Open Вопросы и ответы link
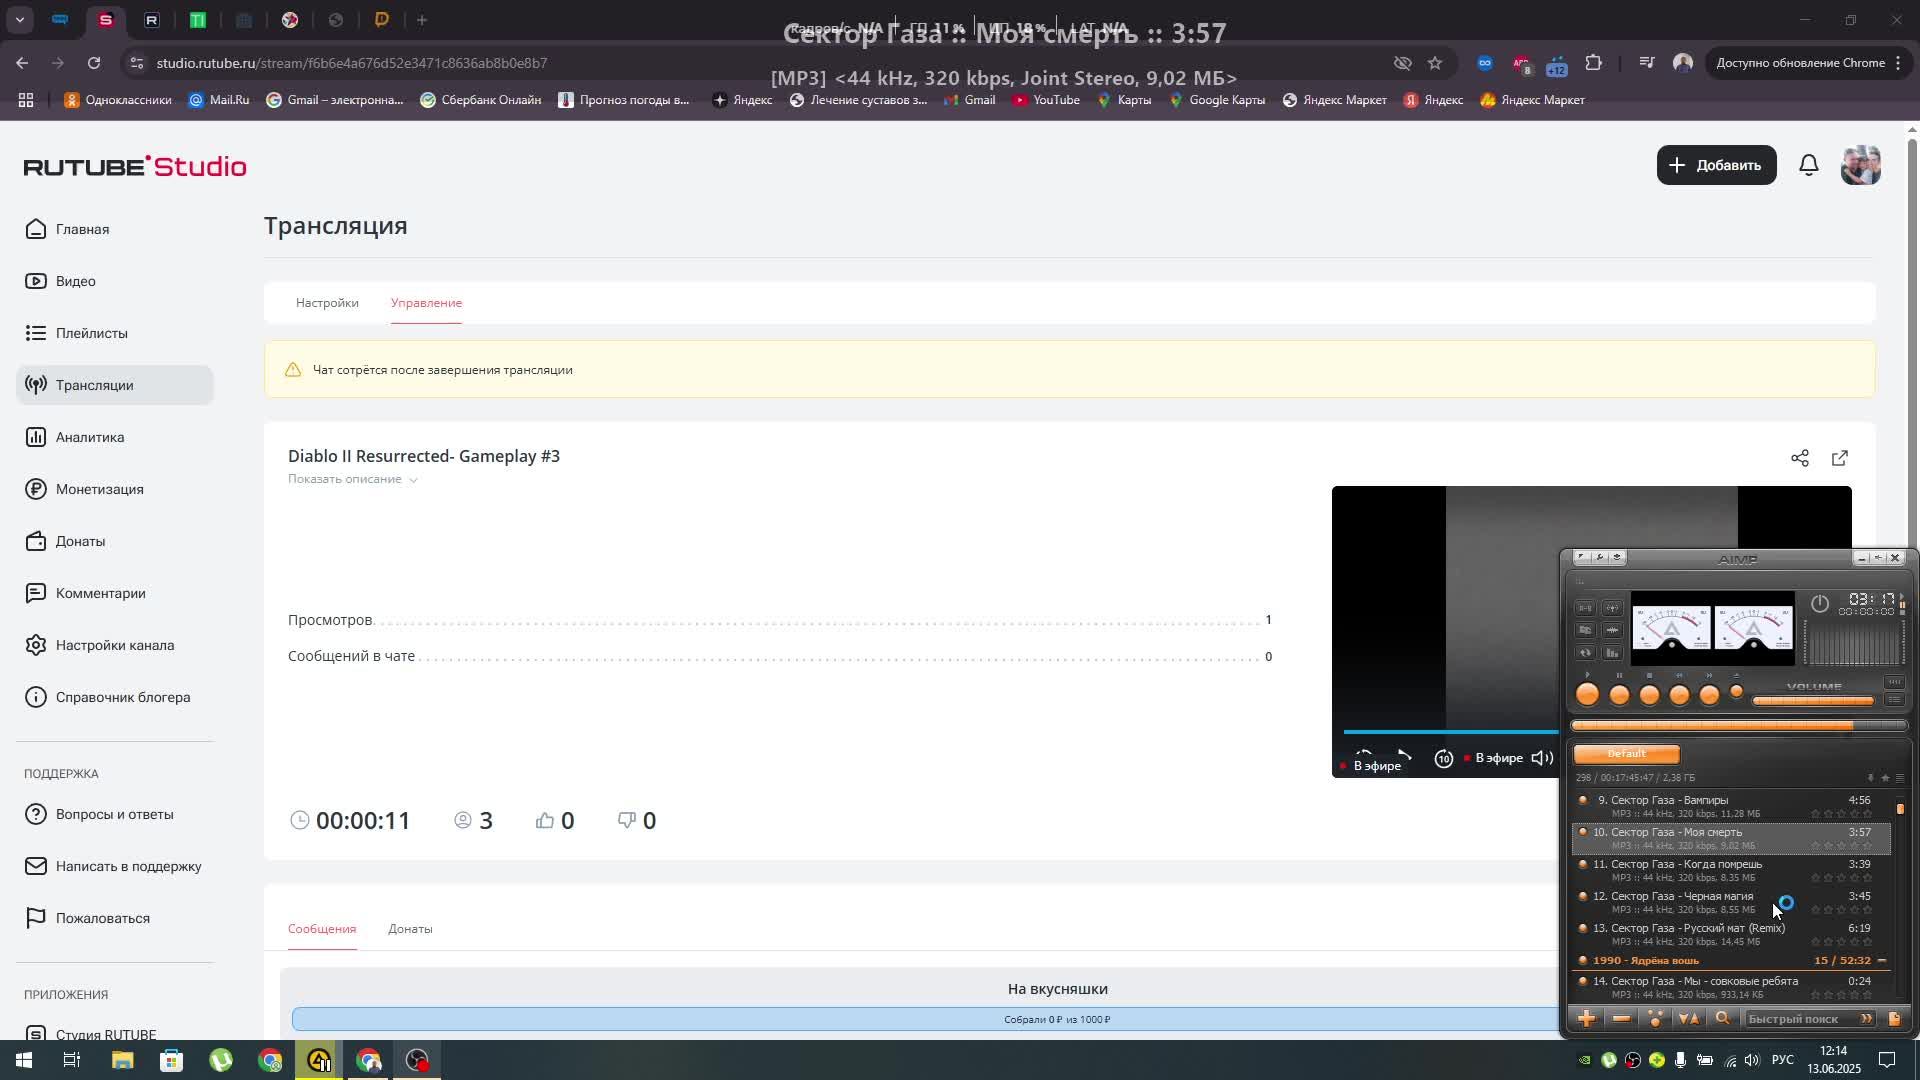The width and height of the screenshot is (1920, 1080). point(115,814)
